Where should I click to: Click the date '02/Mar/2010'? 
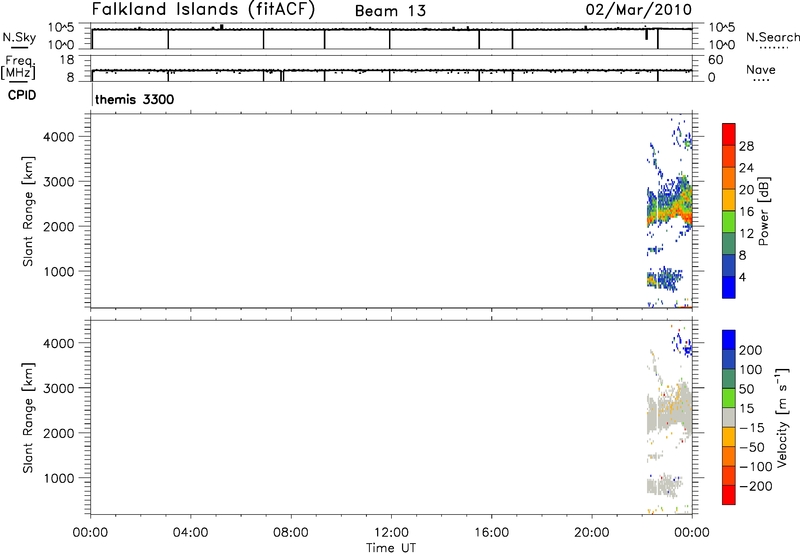pos(638,10)
